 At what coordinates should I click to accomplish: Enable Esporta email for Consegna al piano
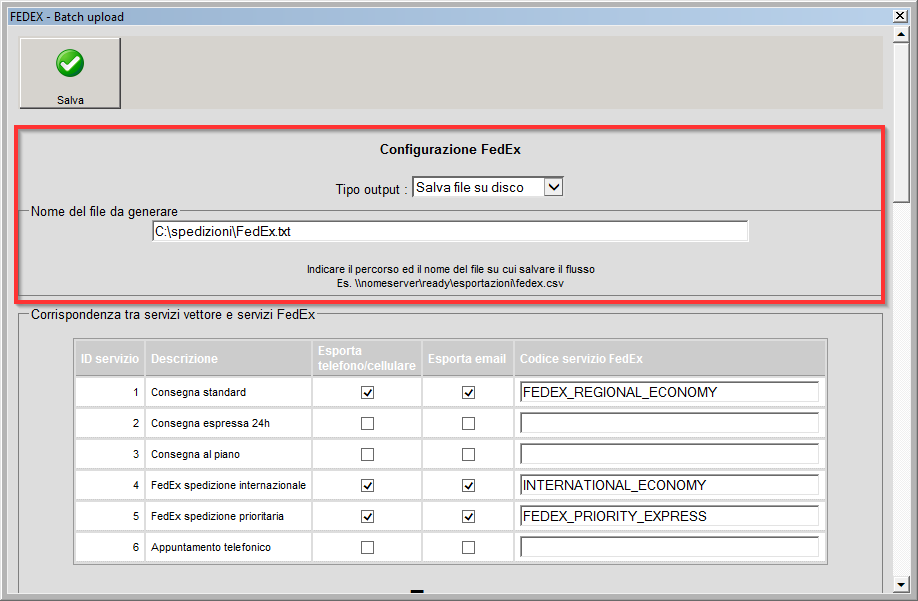[x=468, y=454]
